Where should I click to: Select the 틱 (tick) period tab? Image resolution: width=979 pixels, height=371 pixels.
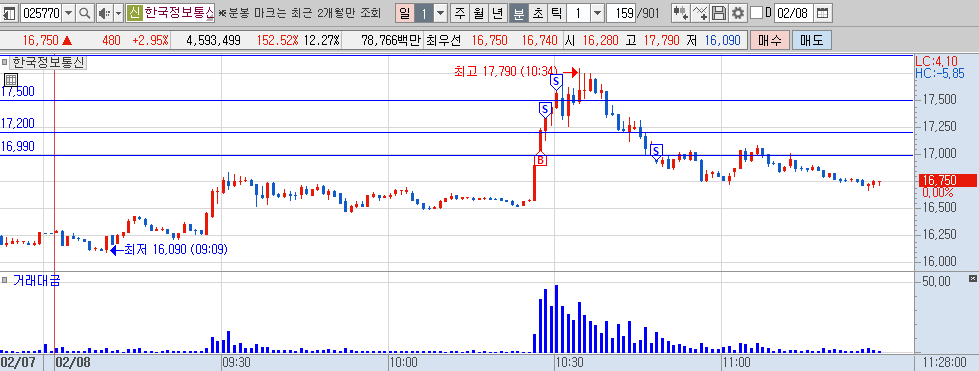click(557, 12)
